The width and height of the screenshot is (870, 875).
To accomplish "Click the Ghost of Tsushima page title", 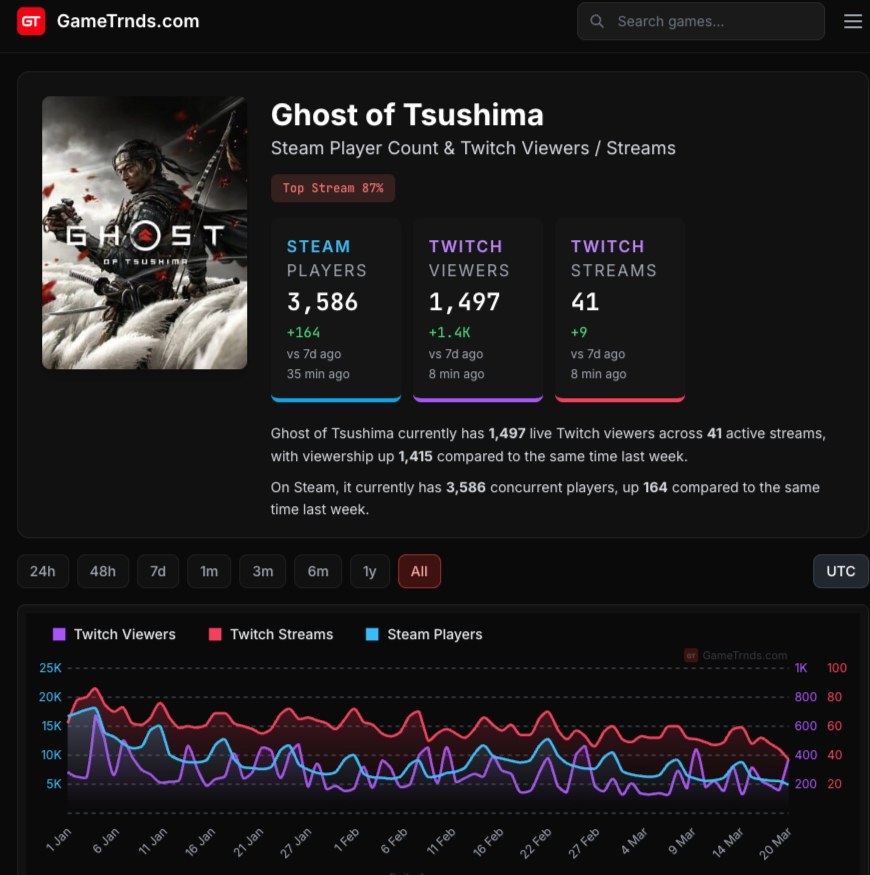I will [x=407, y=115].
